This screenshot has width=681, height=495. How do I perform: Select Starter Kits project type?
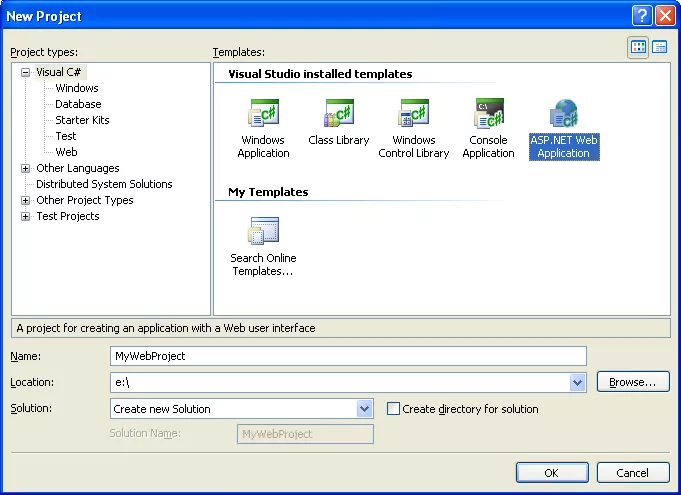tap(82, 120)
